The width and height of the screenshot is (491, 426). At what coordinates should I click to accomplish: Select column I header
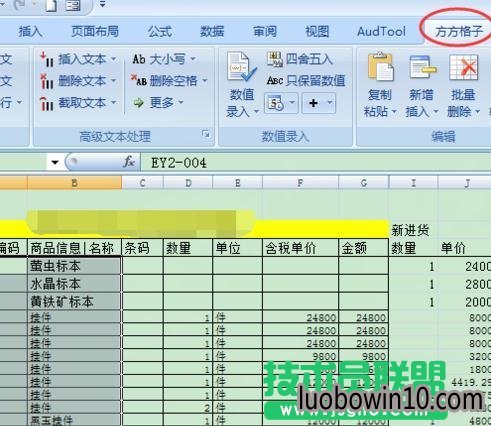(413, 183)
